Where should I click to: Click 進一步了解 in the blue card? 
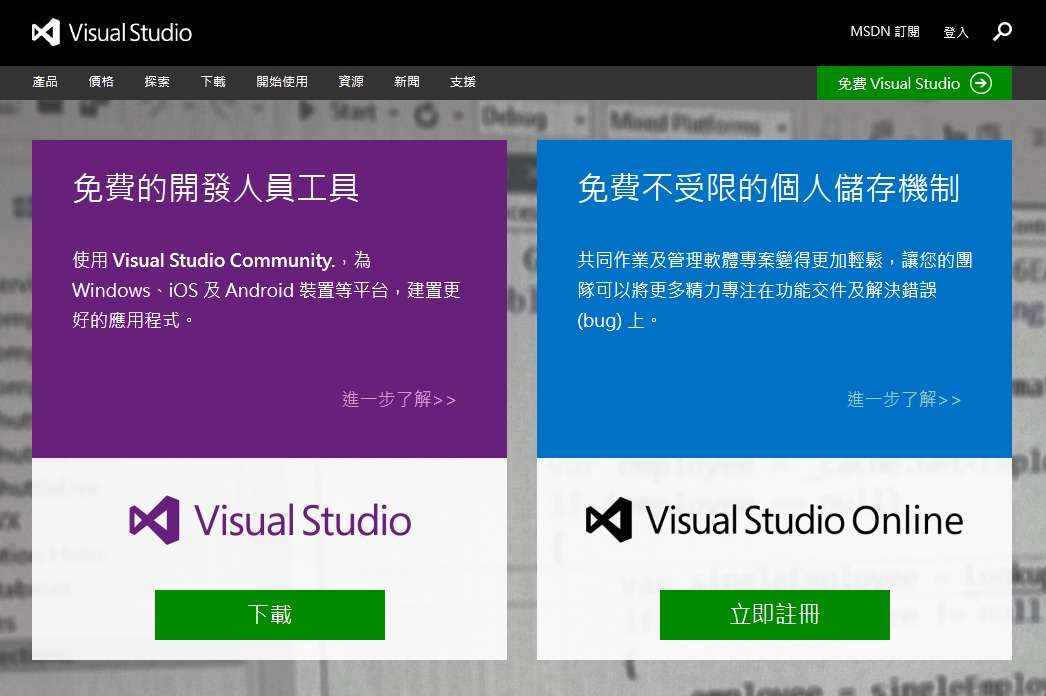pos(904,400)
